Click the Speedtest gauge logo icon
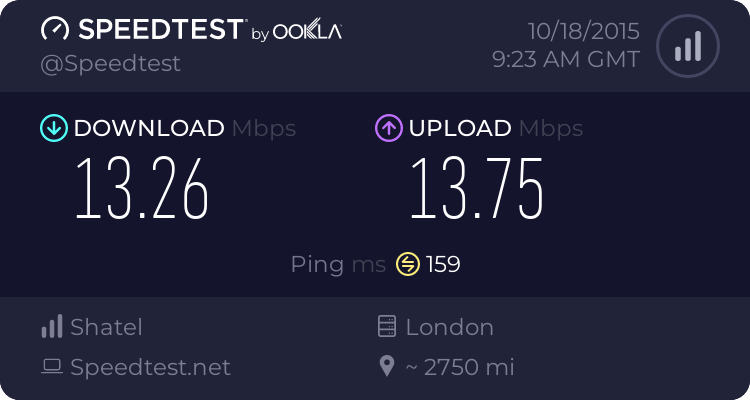 pos(56,30)
